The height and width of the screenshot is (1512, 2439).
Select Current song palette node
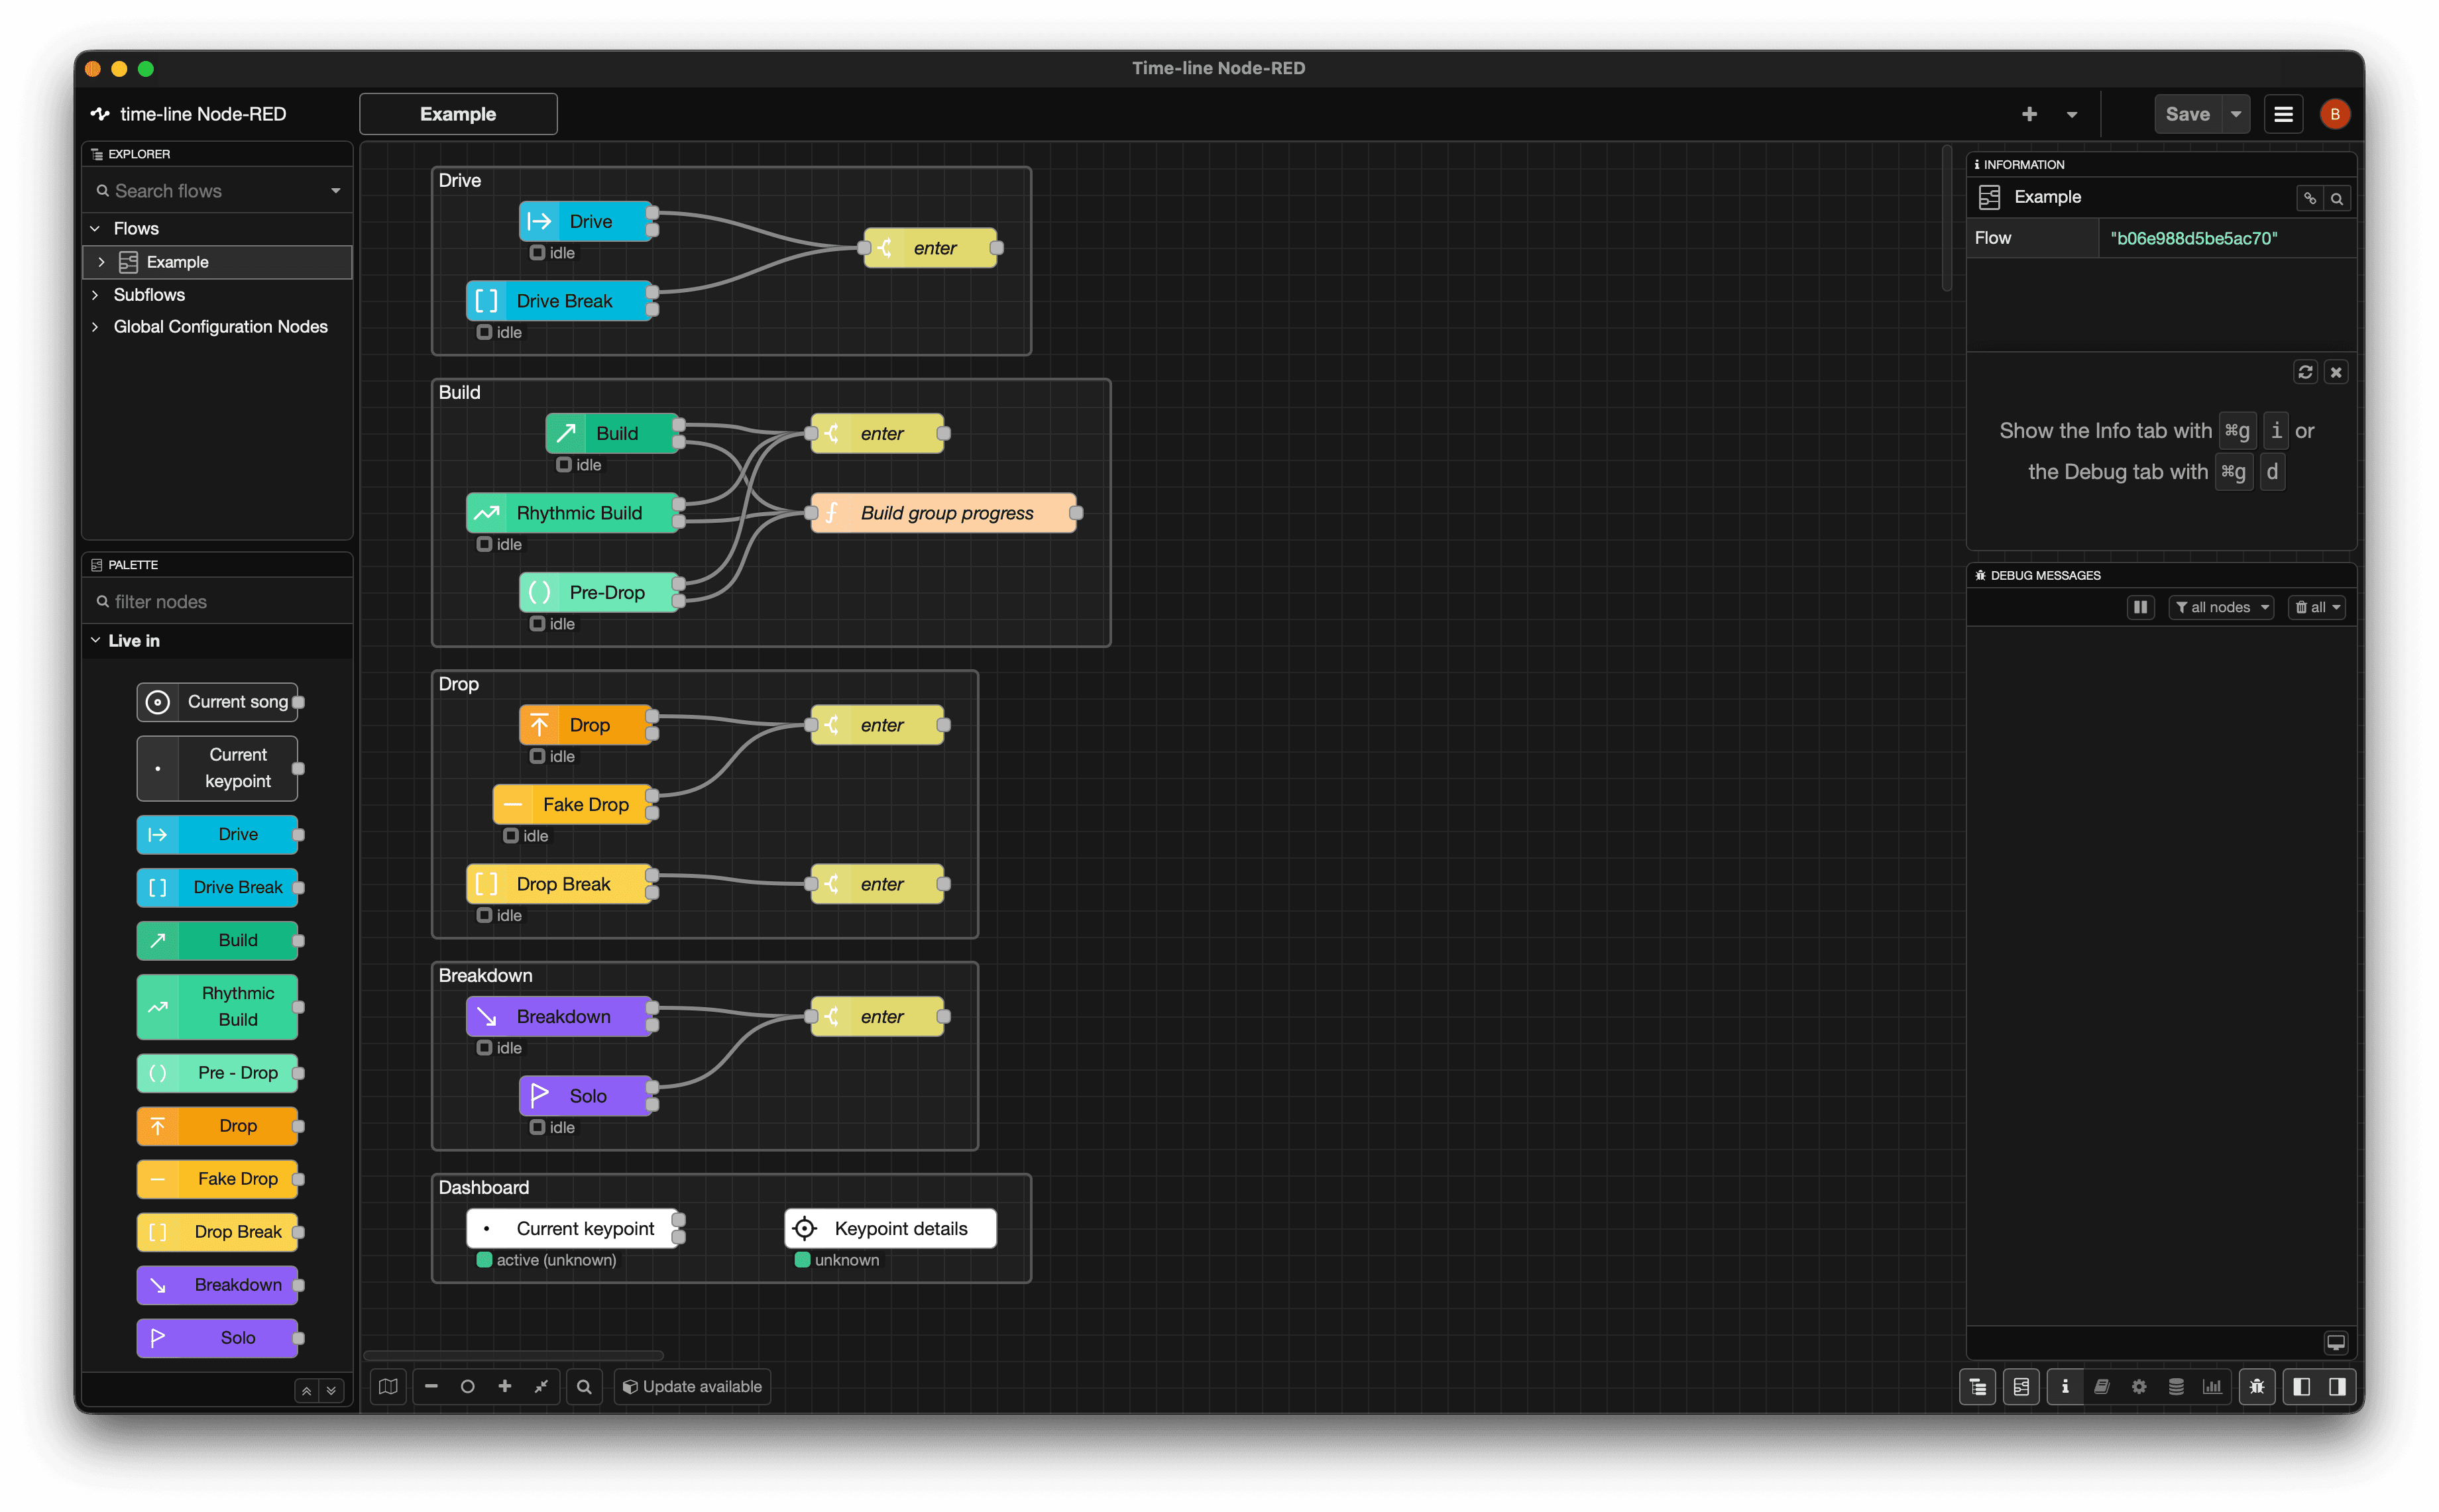(x=217, y=702)
